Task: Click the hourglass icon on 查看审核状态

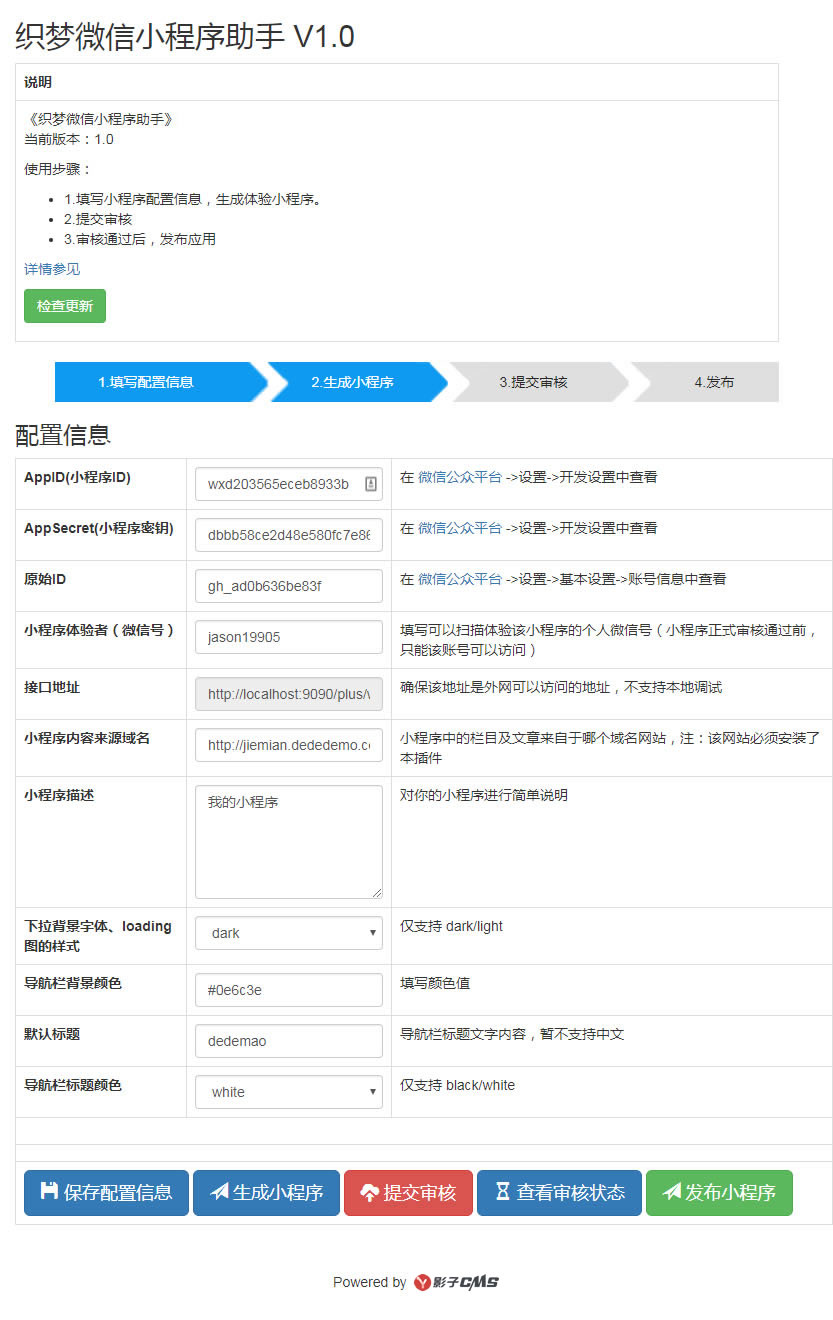Action: tap(503, 1192)
